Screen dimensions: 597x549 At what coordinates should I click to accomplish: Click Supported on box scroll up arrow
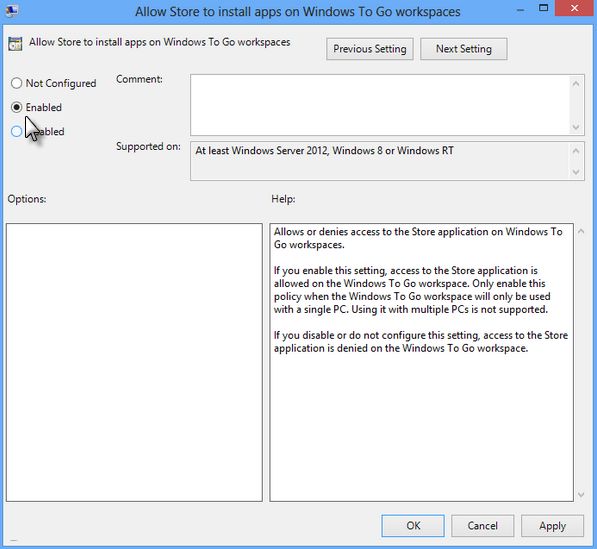pyautogui.click(x=576, y=151)
